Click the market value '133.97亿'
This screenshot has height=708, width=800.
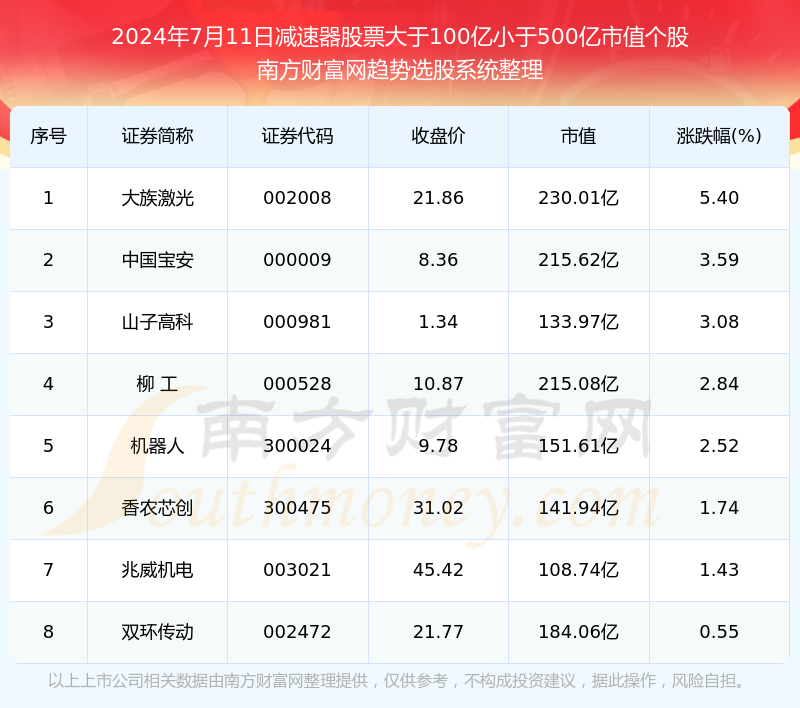(x=579, y=322)
